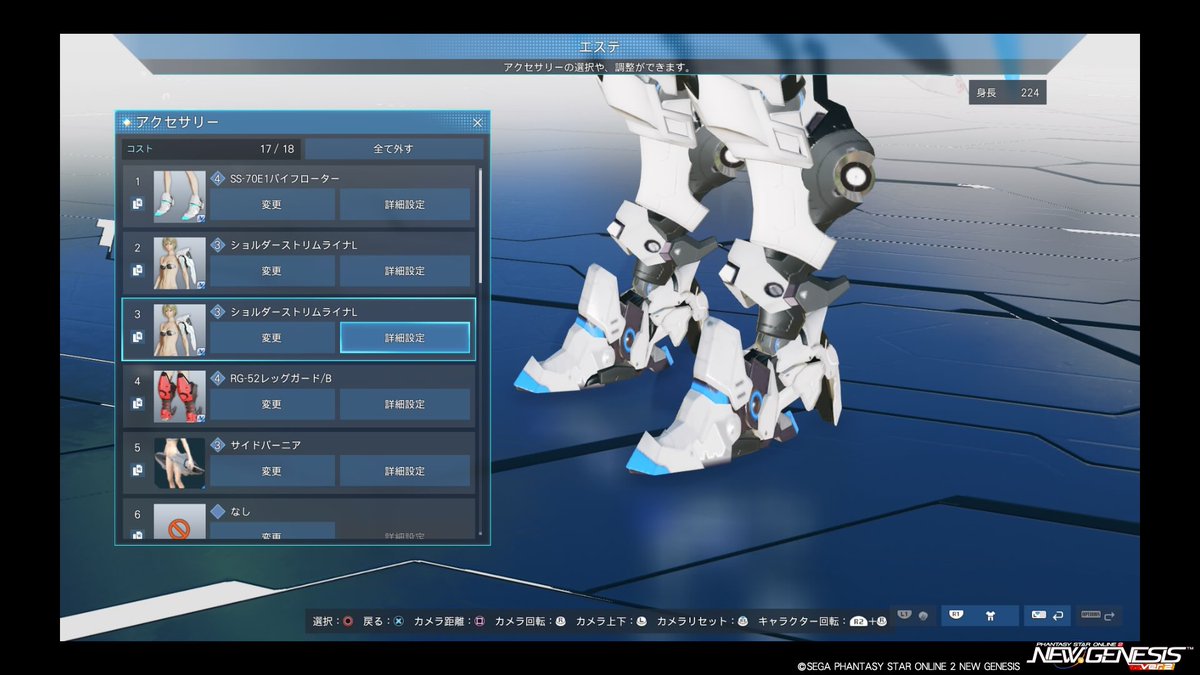Select the サイドバーニア thumbnail
The height and width of the screenshot is (675, 1200).
click(x=180, y=463)
